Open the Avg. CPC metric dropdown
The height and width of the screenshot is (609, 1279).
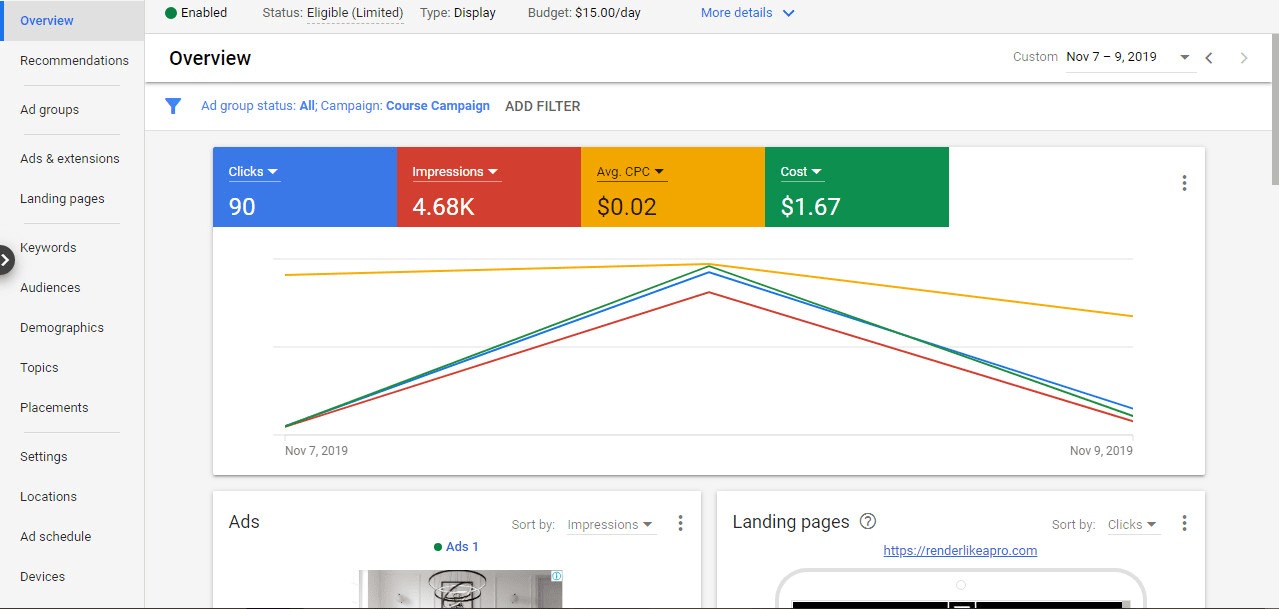631,172
